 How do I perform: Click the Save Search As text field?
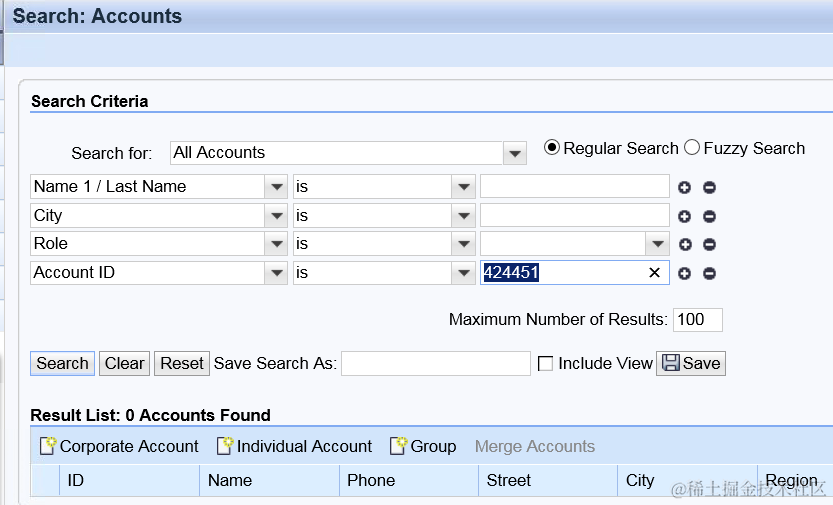pyautogui.click(x=436, y=364)
